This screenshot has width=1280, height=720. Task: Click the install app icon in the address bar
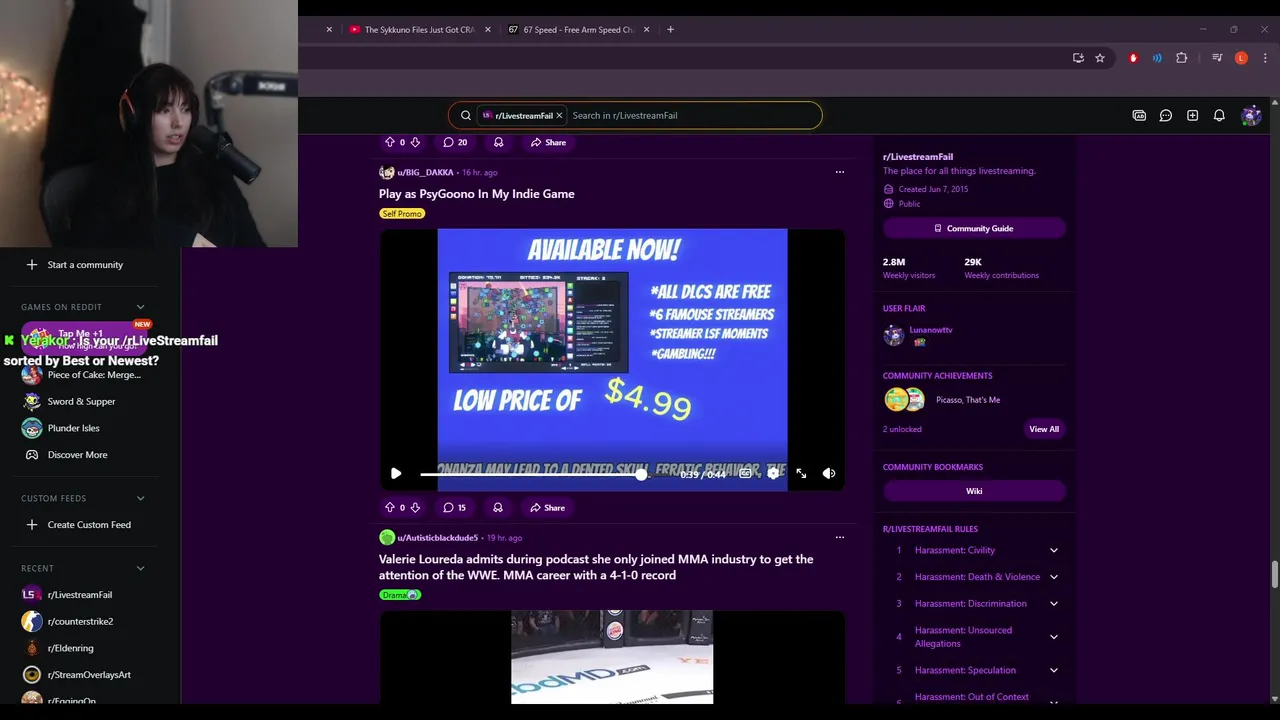pos(1078,58)
